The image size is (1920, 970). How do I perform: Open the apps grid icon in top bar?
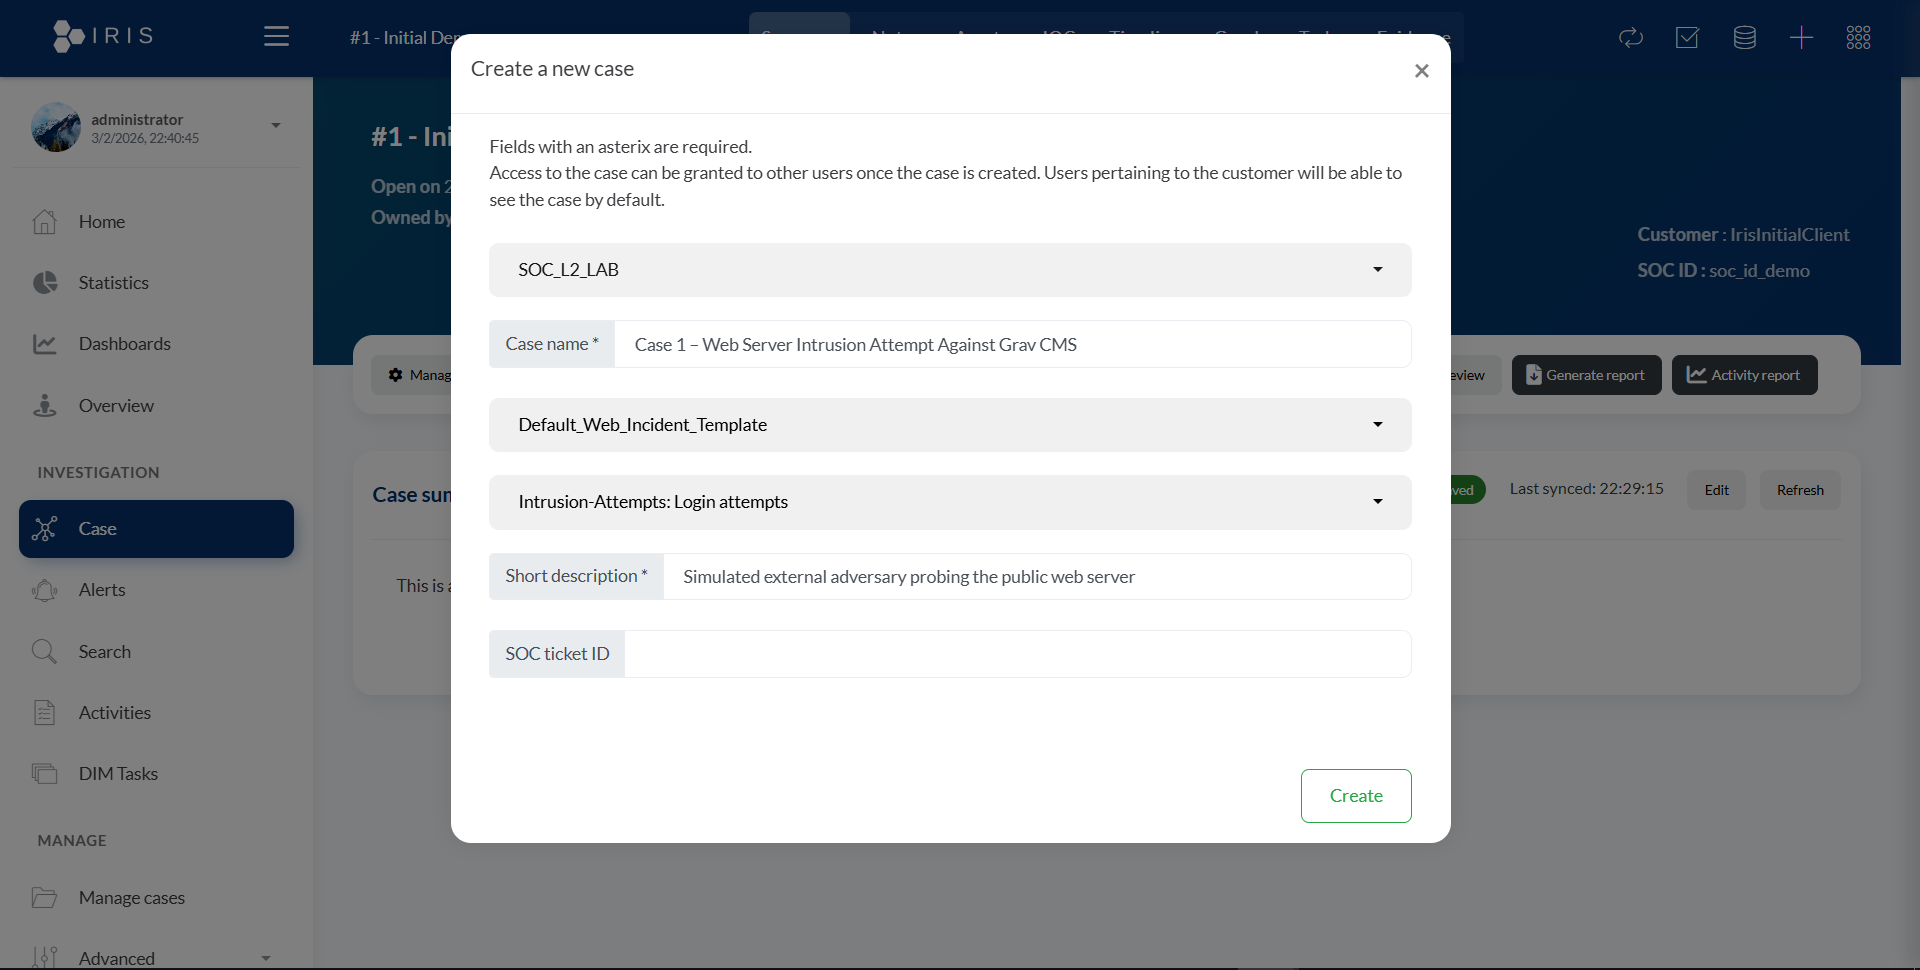tap(1858, 38)
